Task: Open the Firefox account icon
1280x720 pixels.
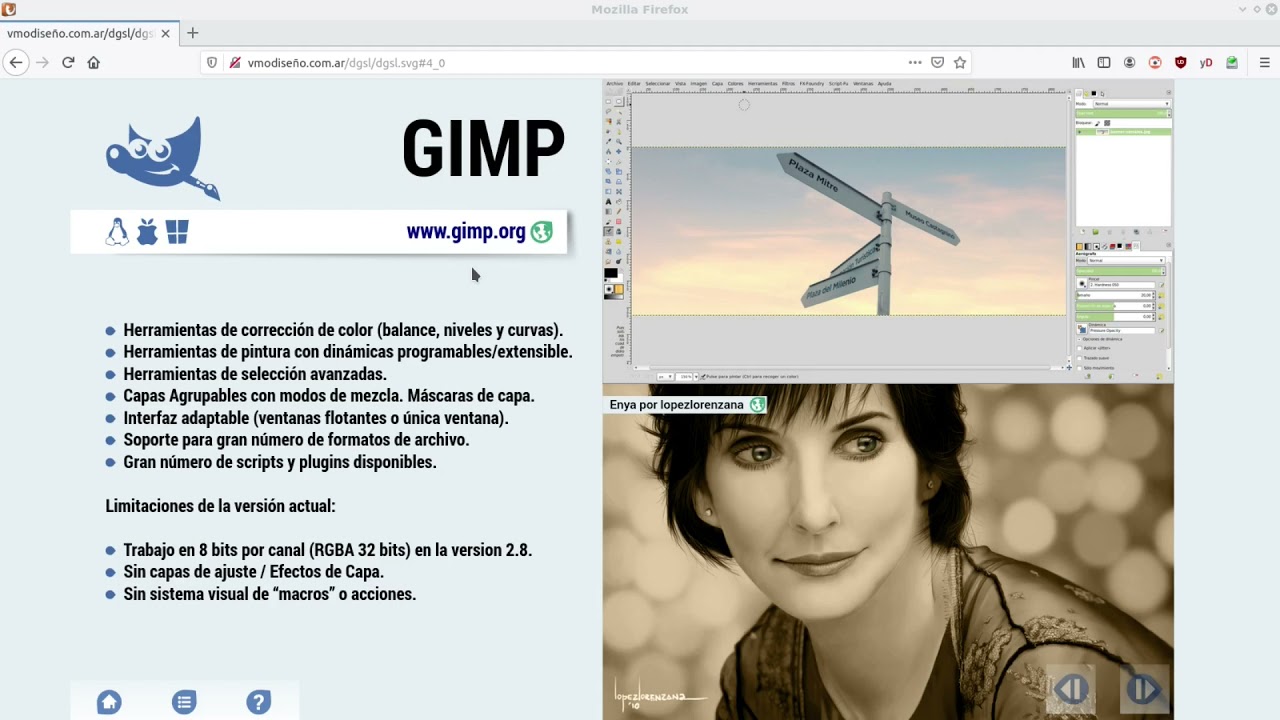Action: click(x=1129, y=62)
